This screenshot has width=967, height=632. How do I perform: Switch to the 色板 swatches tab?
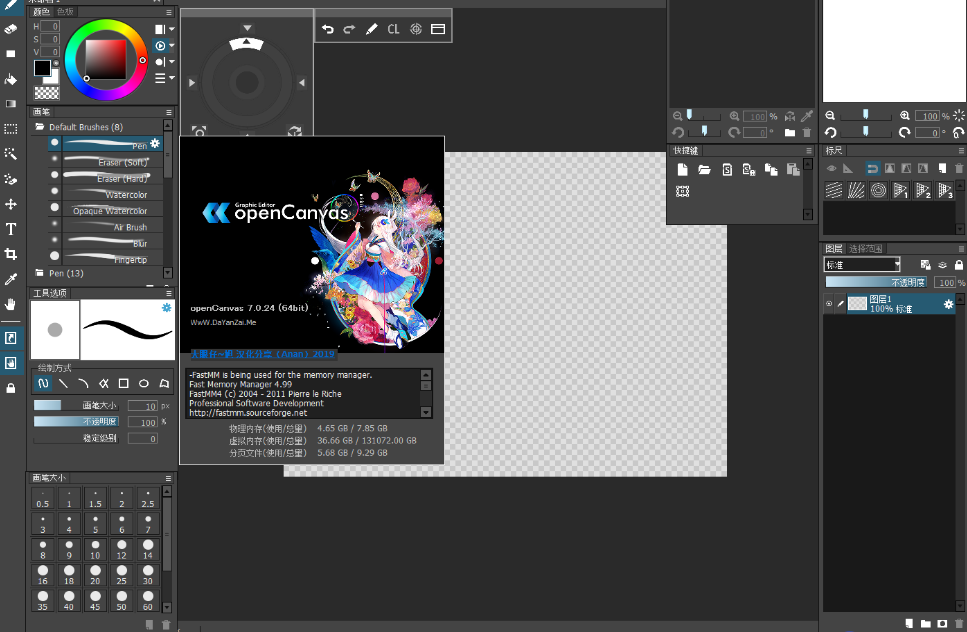click(65, 12)
